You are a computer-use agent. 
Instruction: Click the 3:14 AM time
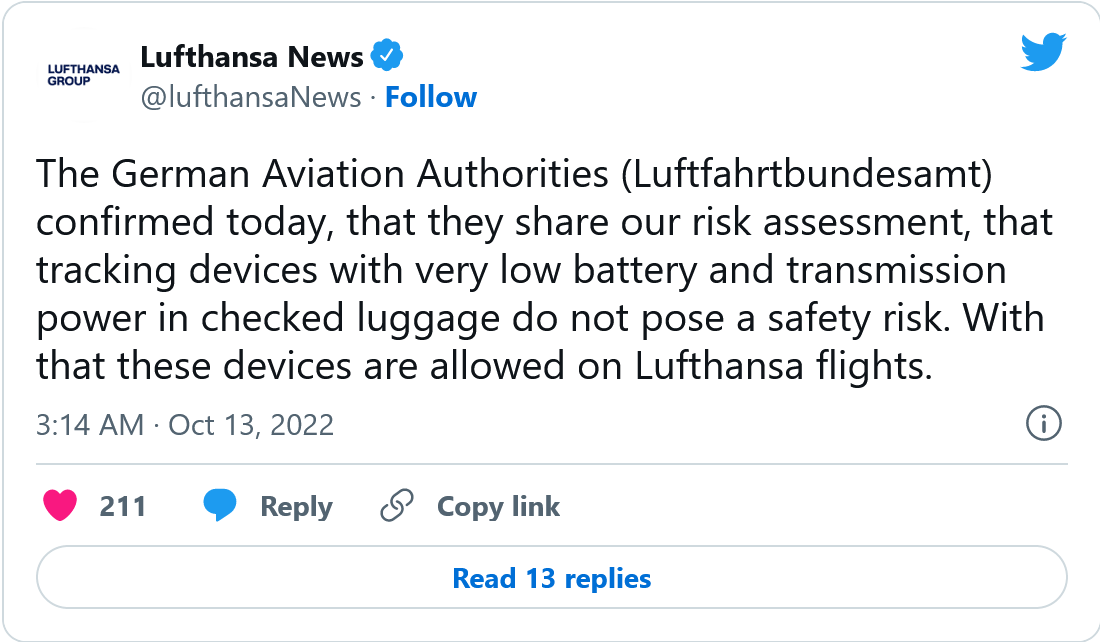point(90,425)
